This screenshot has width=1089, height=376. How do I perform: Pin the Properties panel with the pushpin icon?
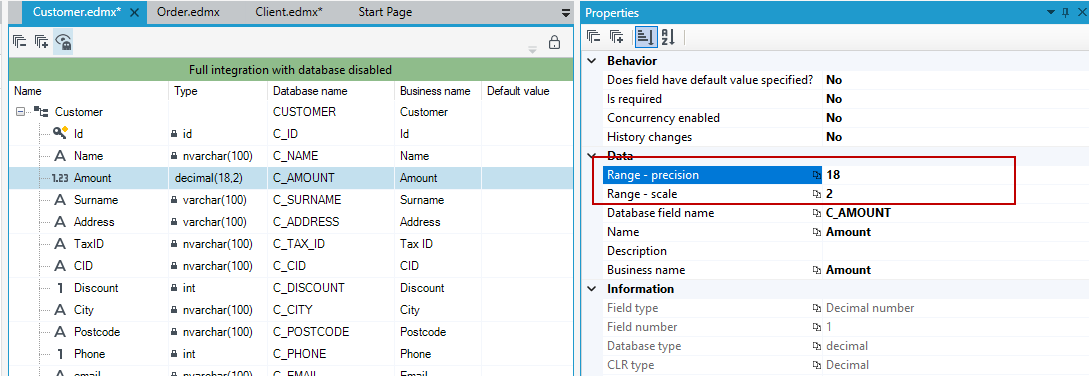pyautogui.click(x=1066, y=13)
